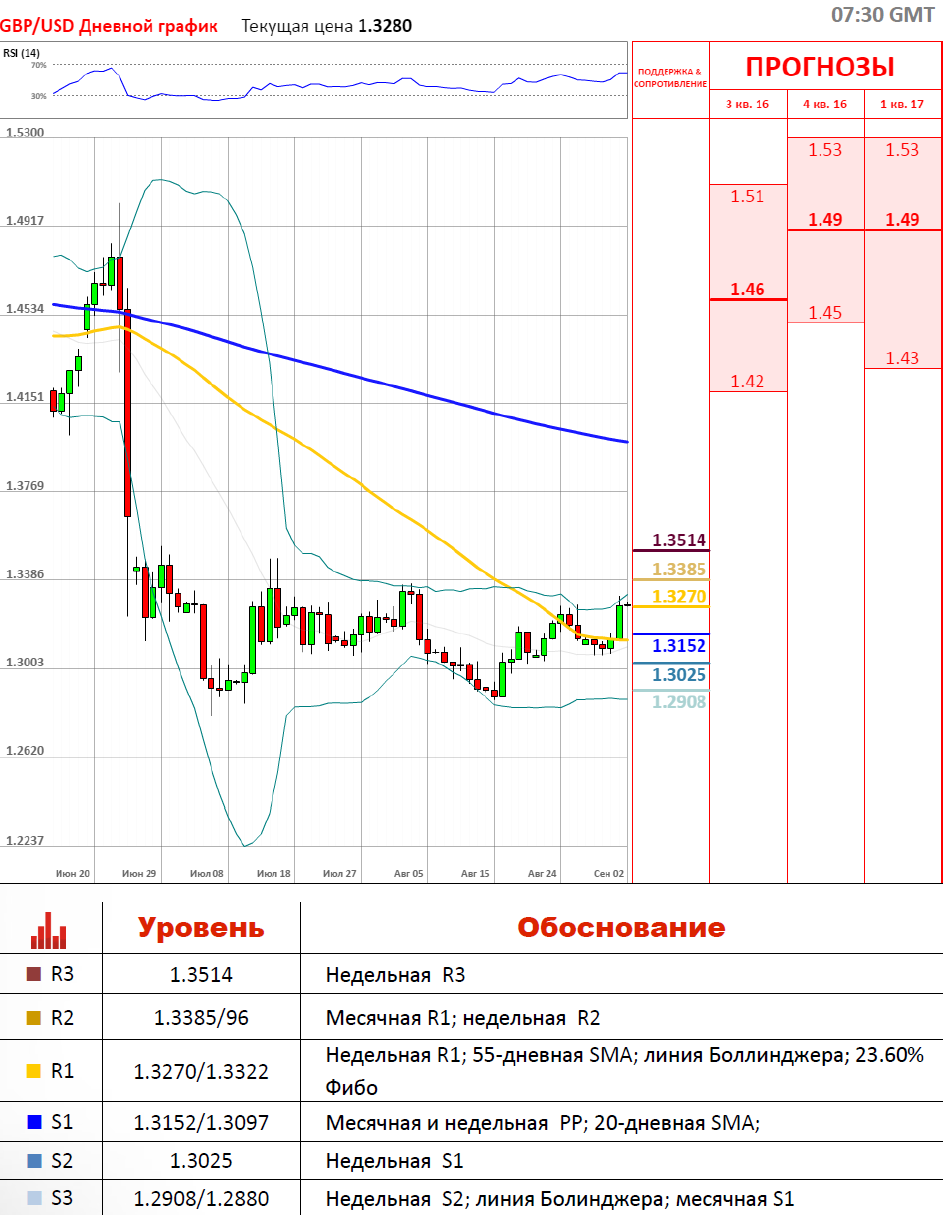Click the 'Текущая цена 1.3280' label
The width and height of the screenshot is (947, 1215).
pyautogui.click(x=327, y=26)
